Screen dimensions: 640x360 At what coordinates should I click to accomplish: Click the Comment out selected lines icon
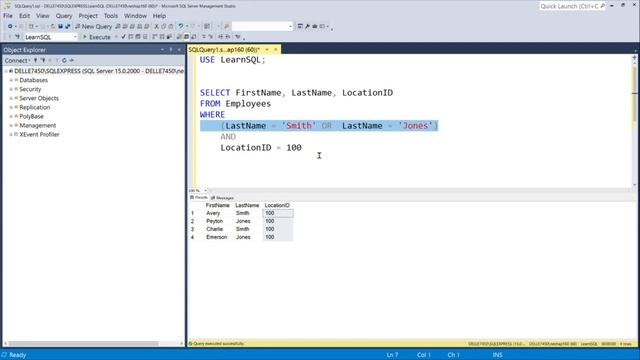click(x=204, y=37)
